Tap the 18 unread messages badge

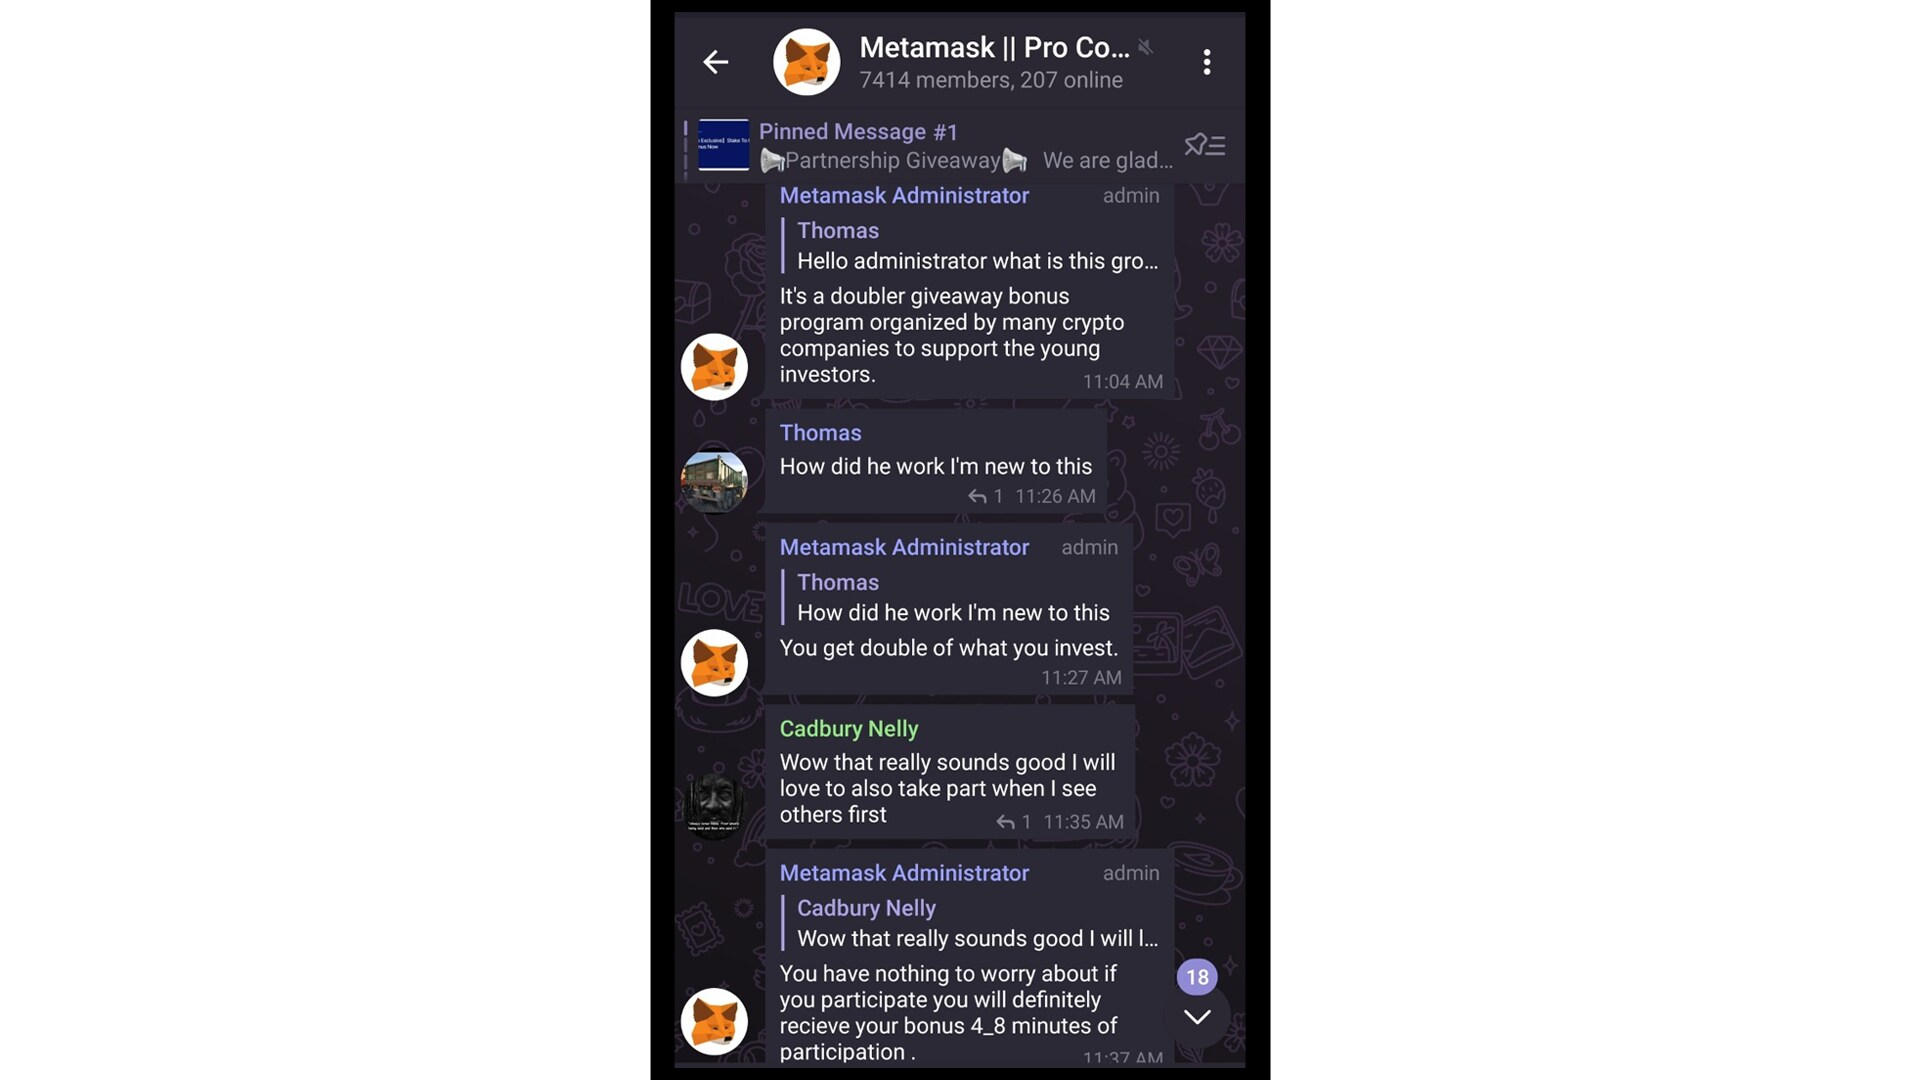click(x=1197, y=977)
